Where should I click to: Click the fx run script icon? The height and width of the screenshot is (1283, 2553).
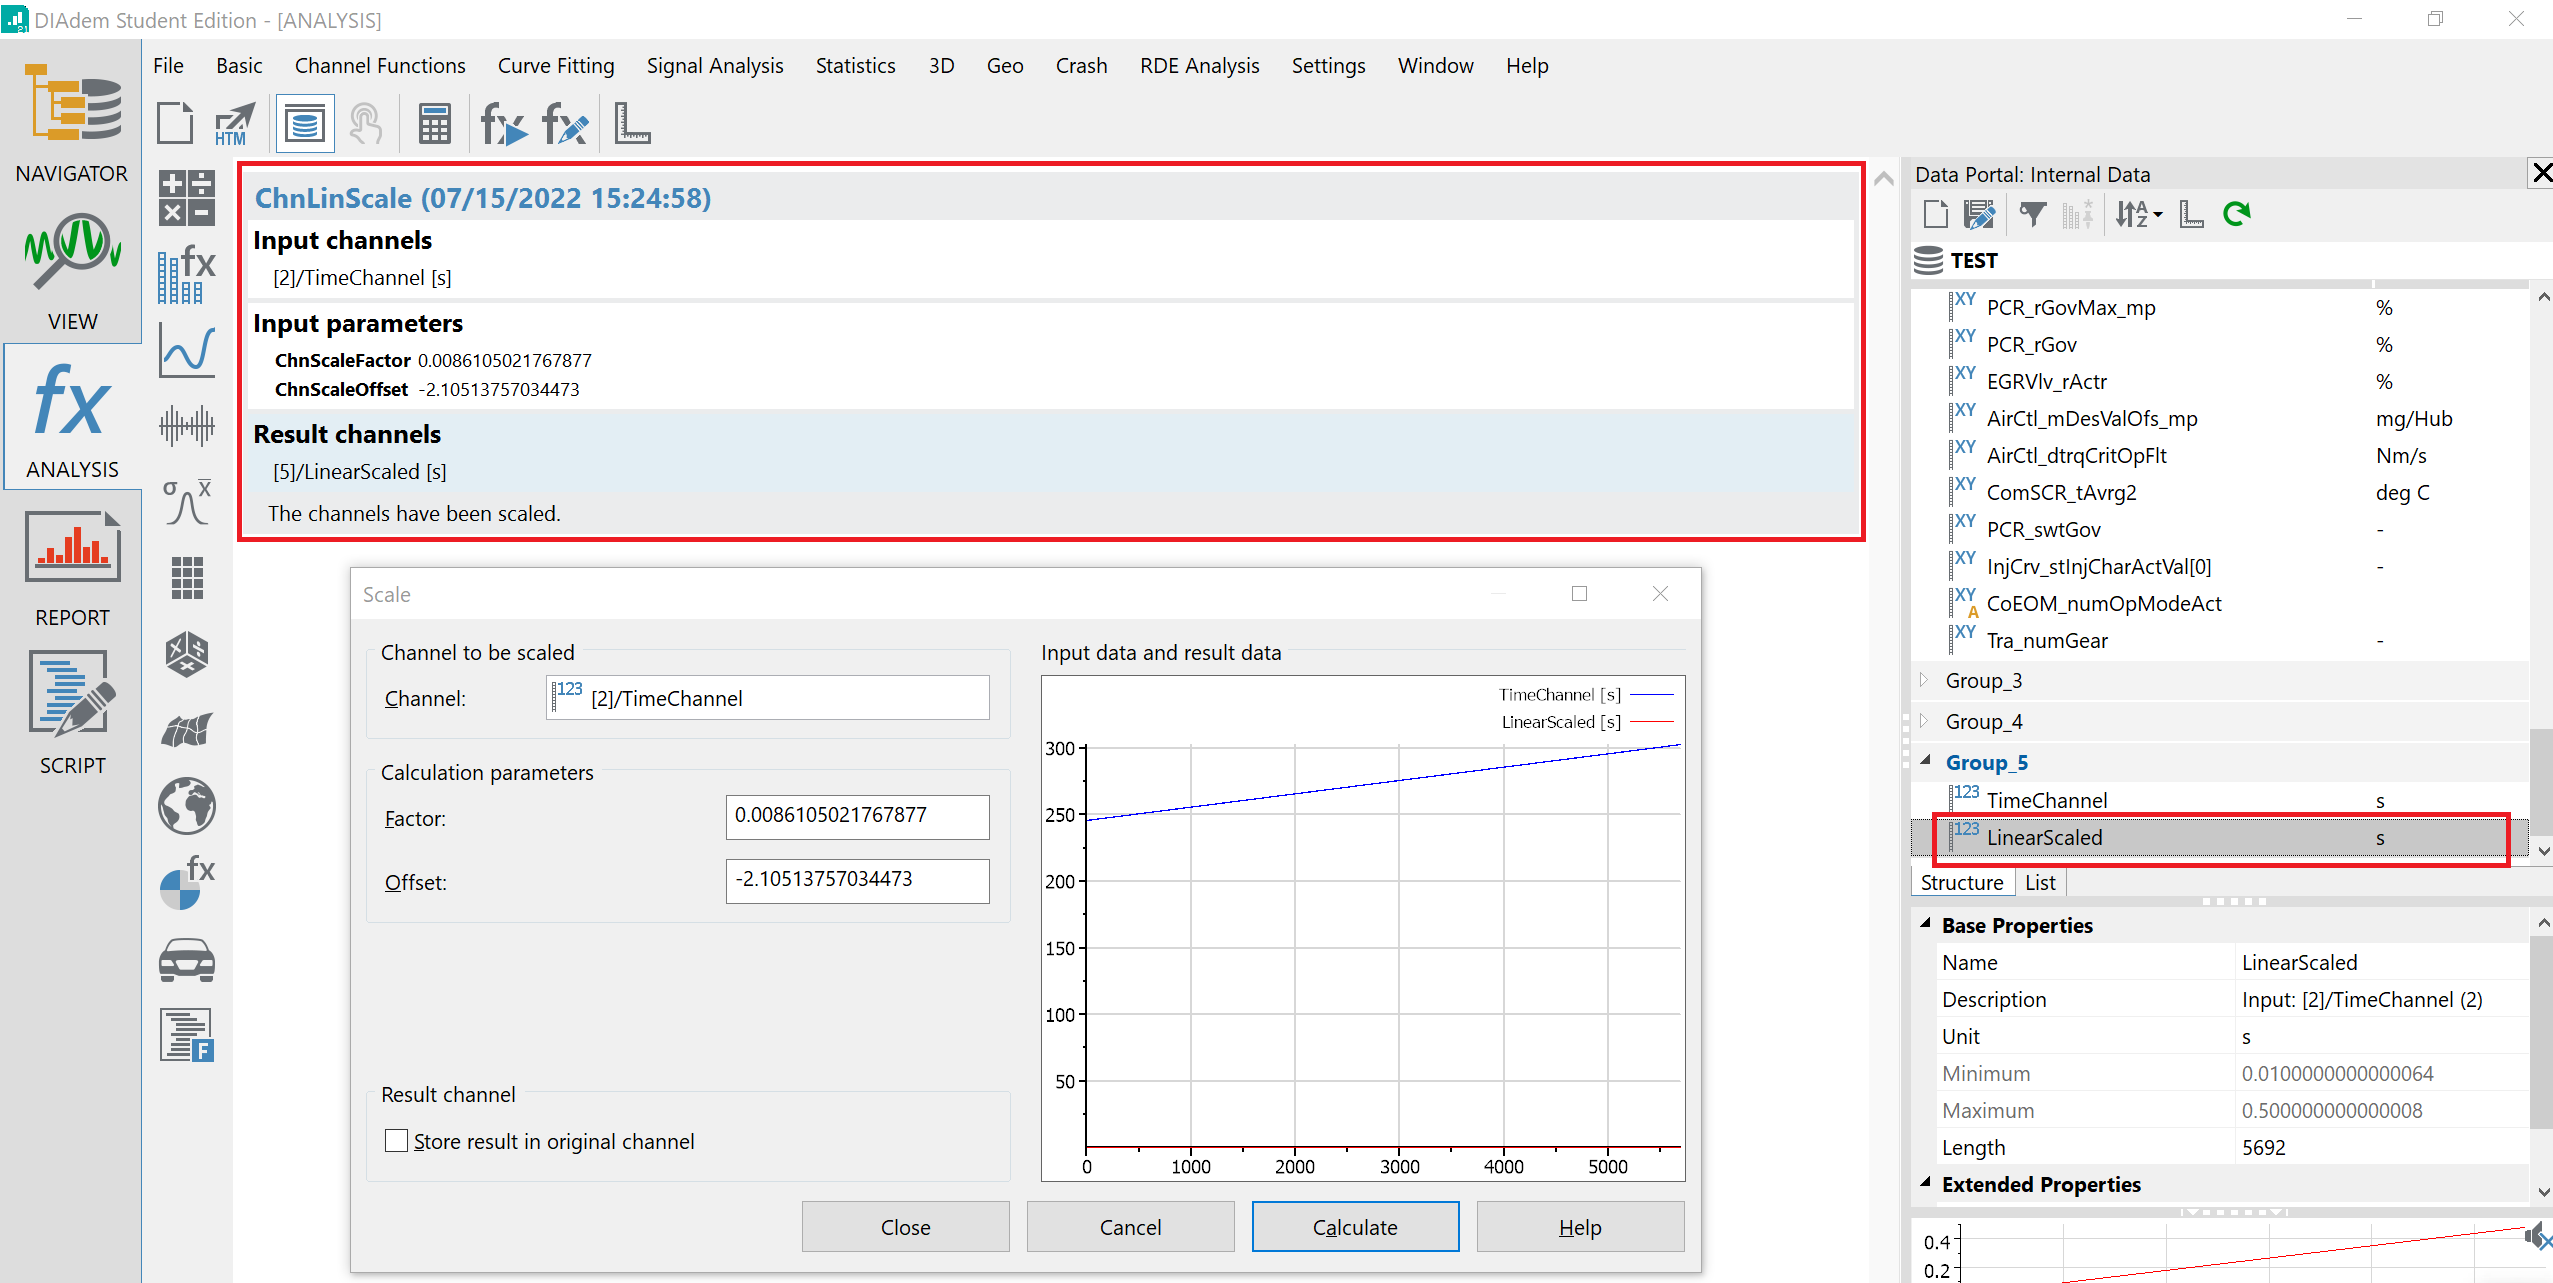(503, 124)
